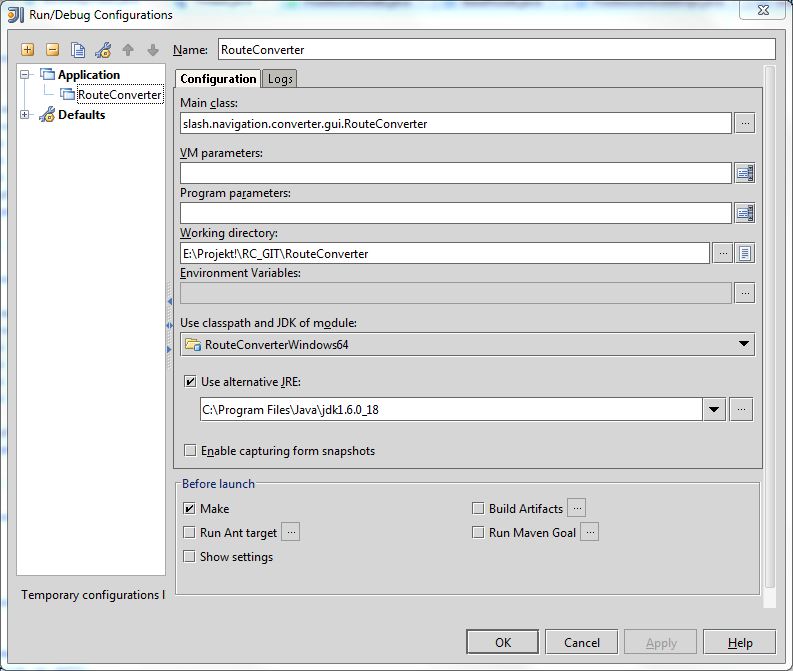Click the working directory macros list icon

[745, 253]
